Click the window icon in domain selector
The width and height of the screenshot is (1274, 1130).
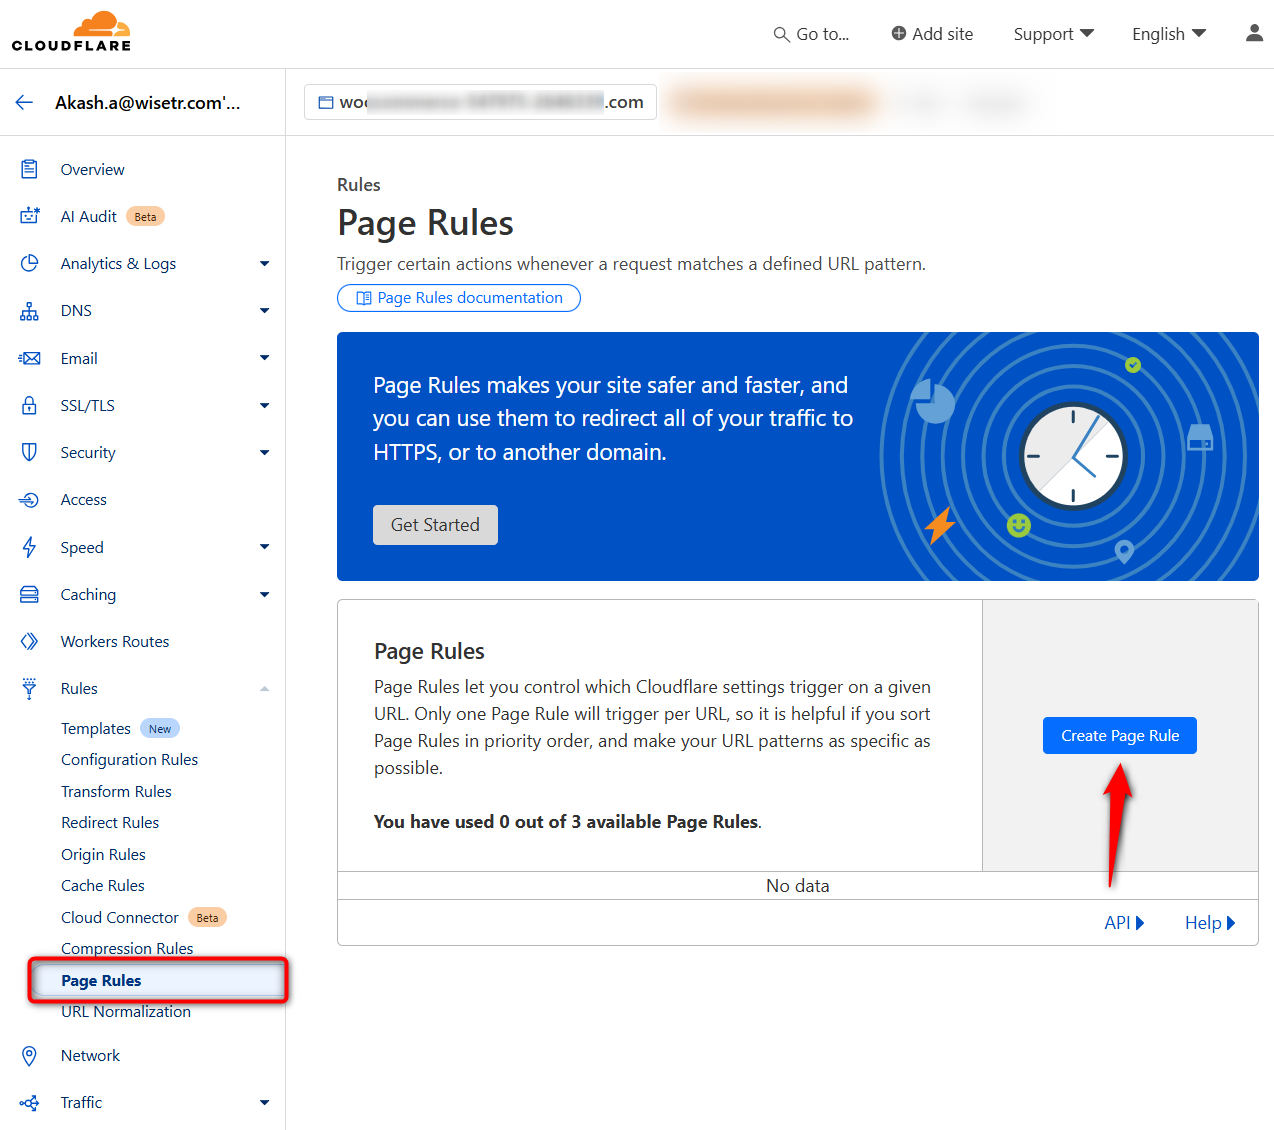click(x=326, y=102)
